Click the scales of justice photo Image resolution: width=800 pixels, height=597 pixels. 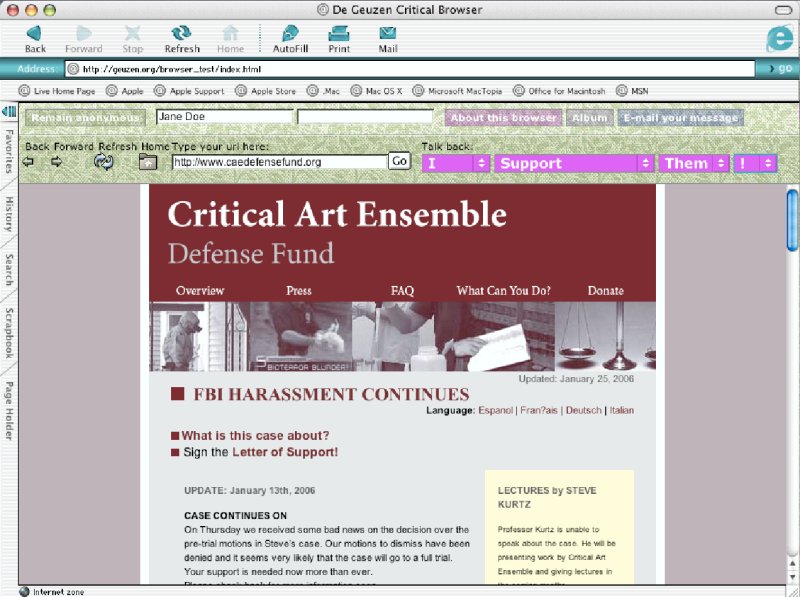[605, 336]
